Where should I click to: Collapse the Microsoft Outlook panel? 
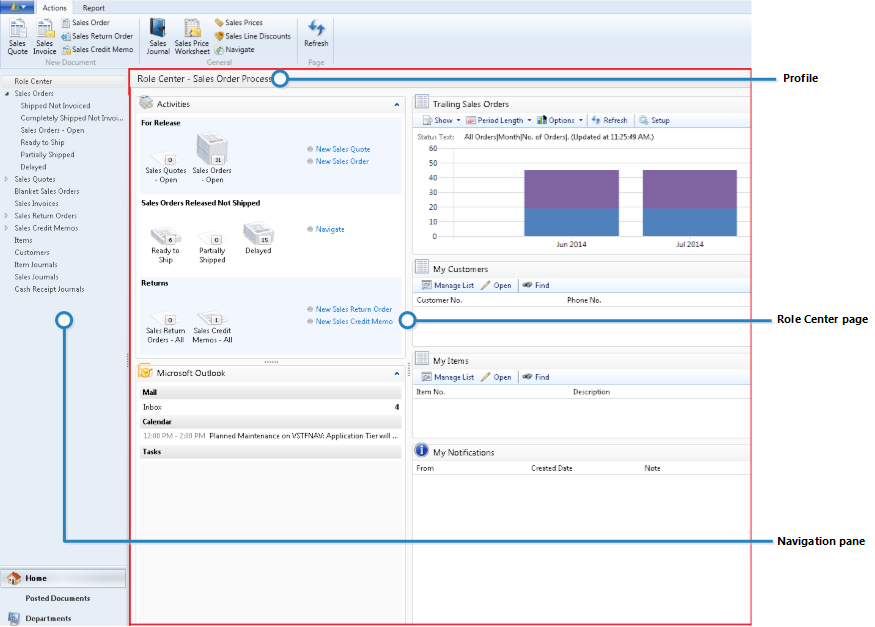397,376
